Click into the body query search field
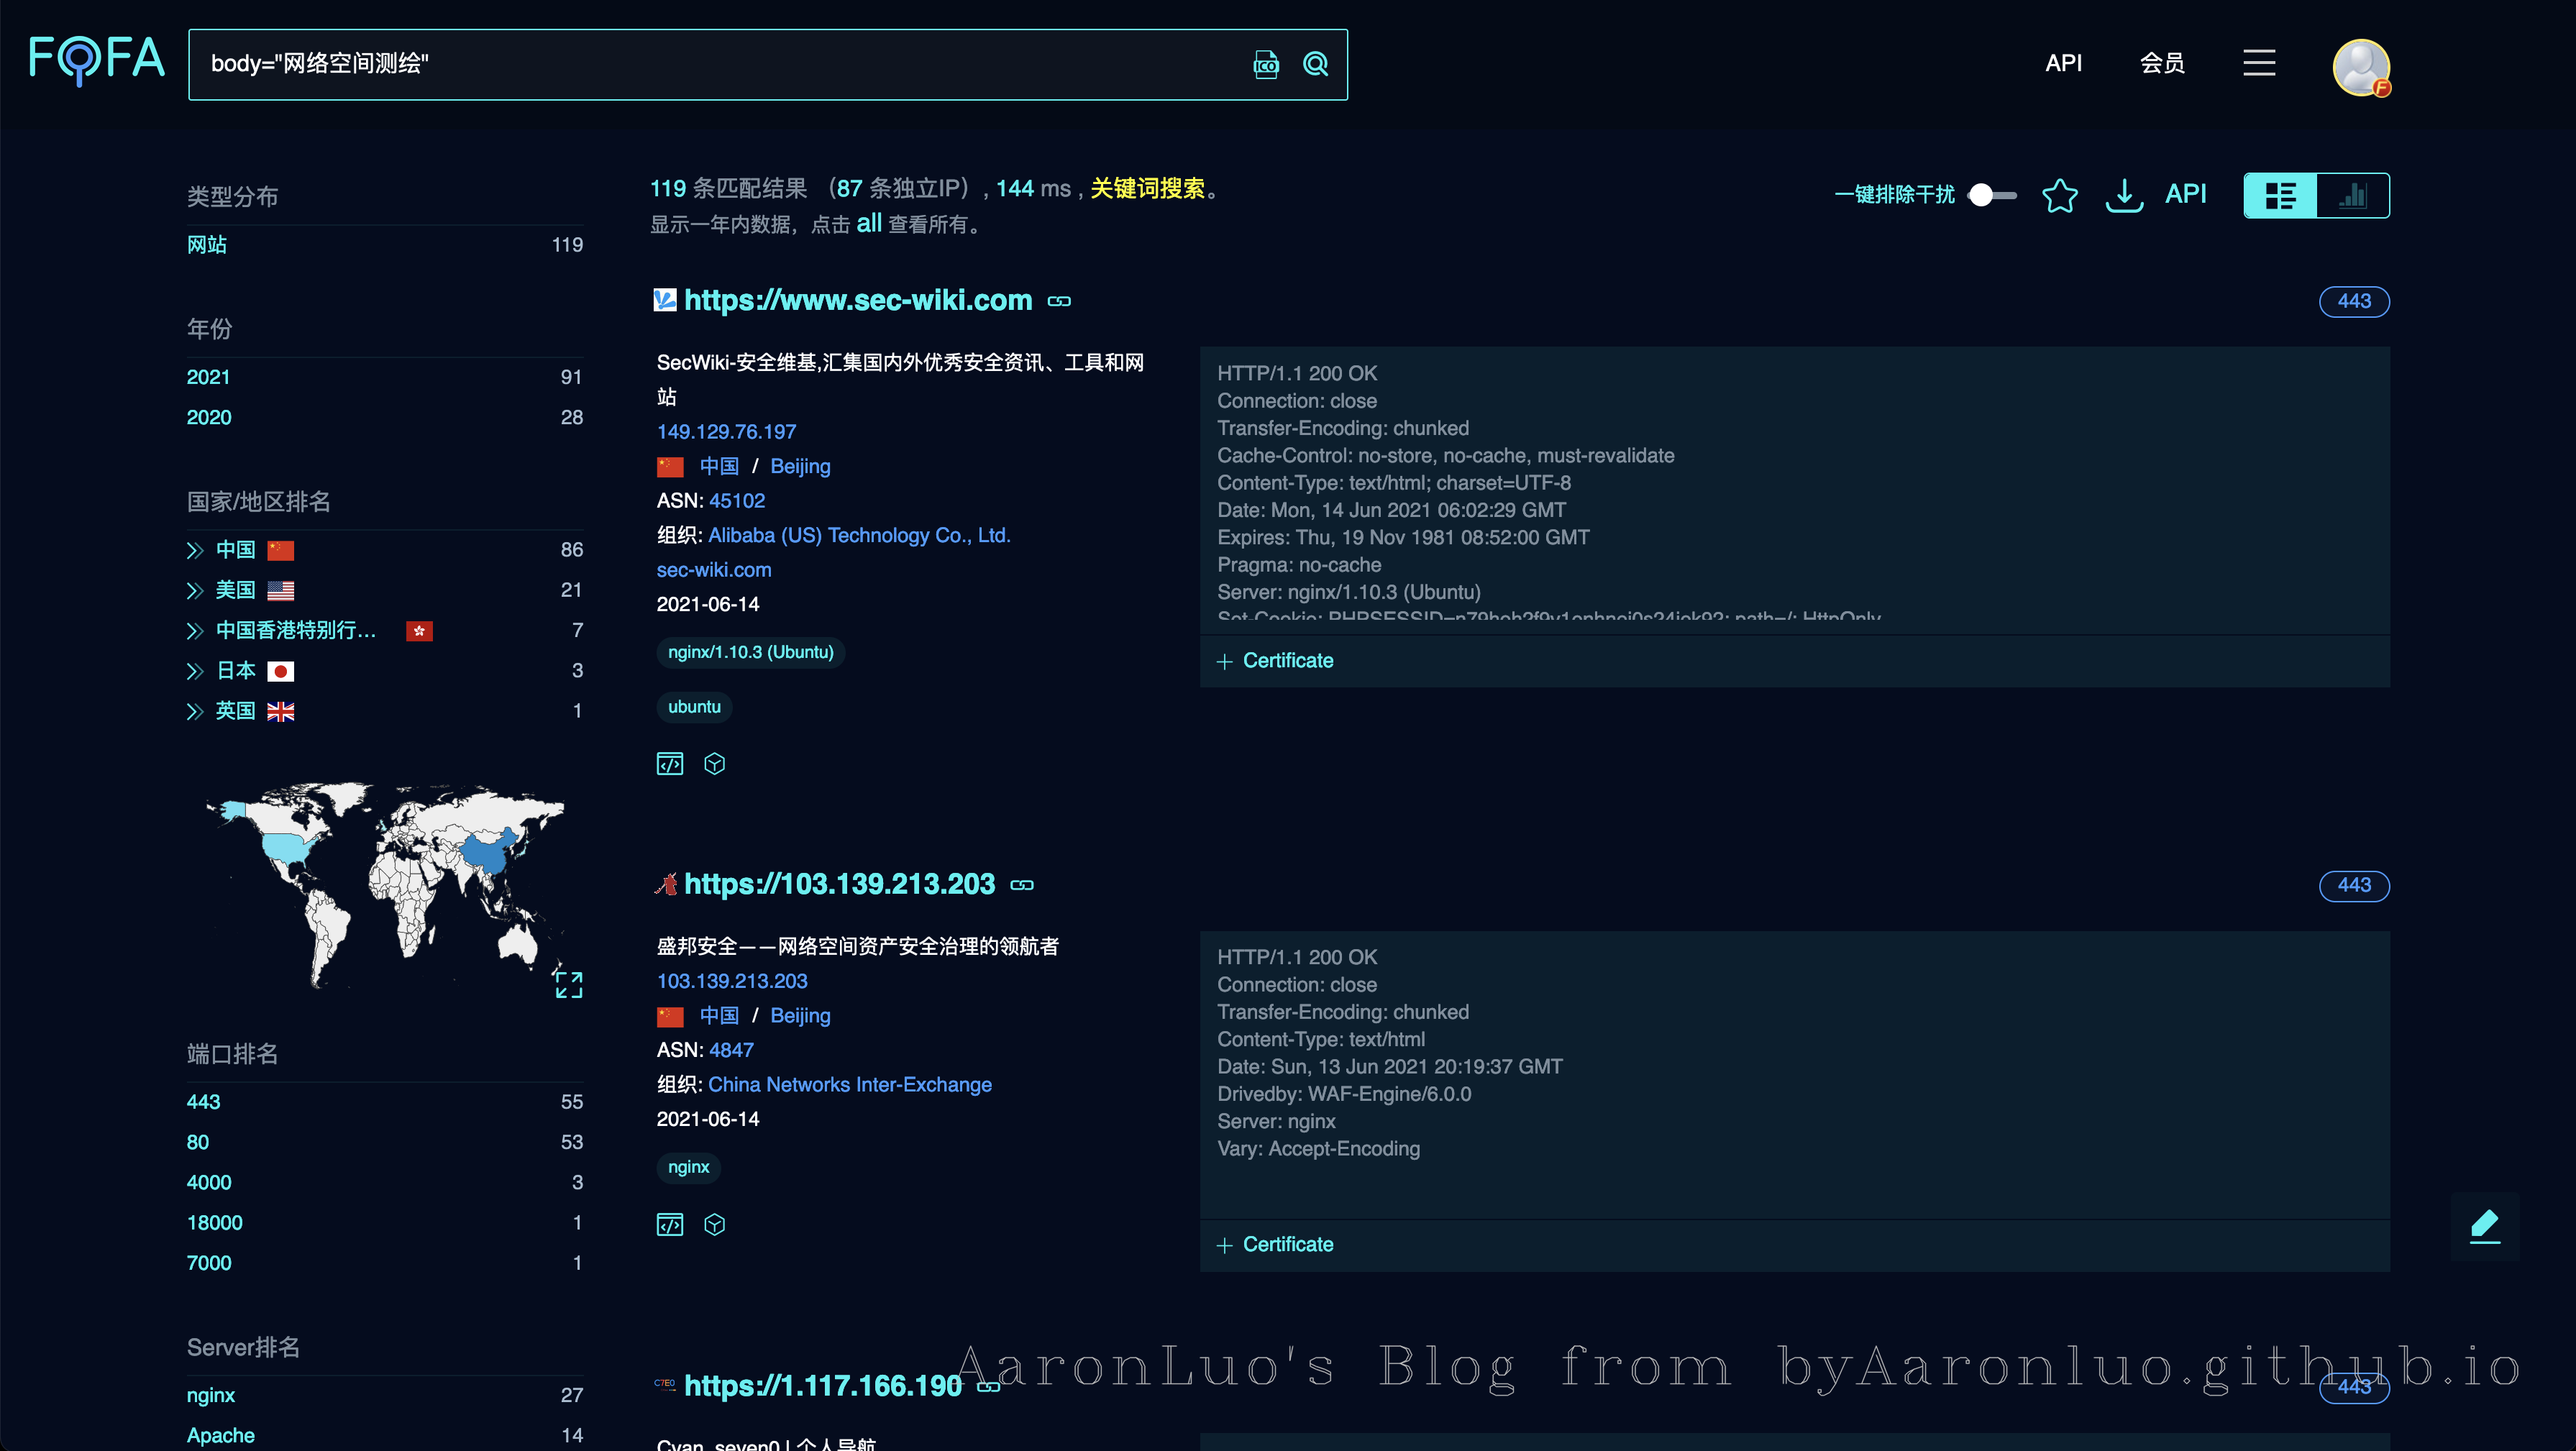The width and height of the screenshot is (2576, 1451). tap(700, 64)
